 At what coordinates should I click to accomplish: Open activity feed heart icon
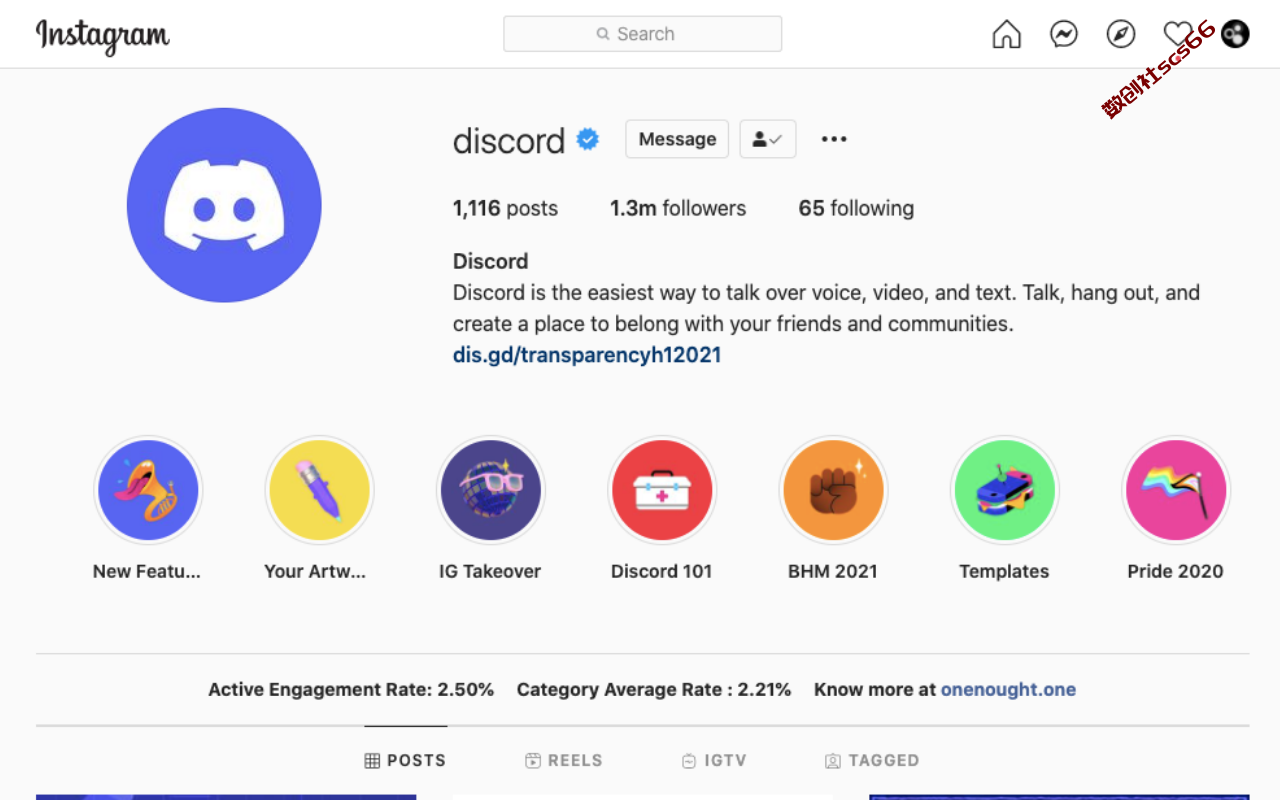point(1178,34)
